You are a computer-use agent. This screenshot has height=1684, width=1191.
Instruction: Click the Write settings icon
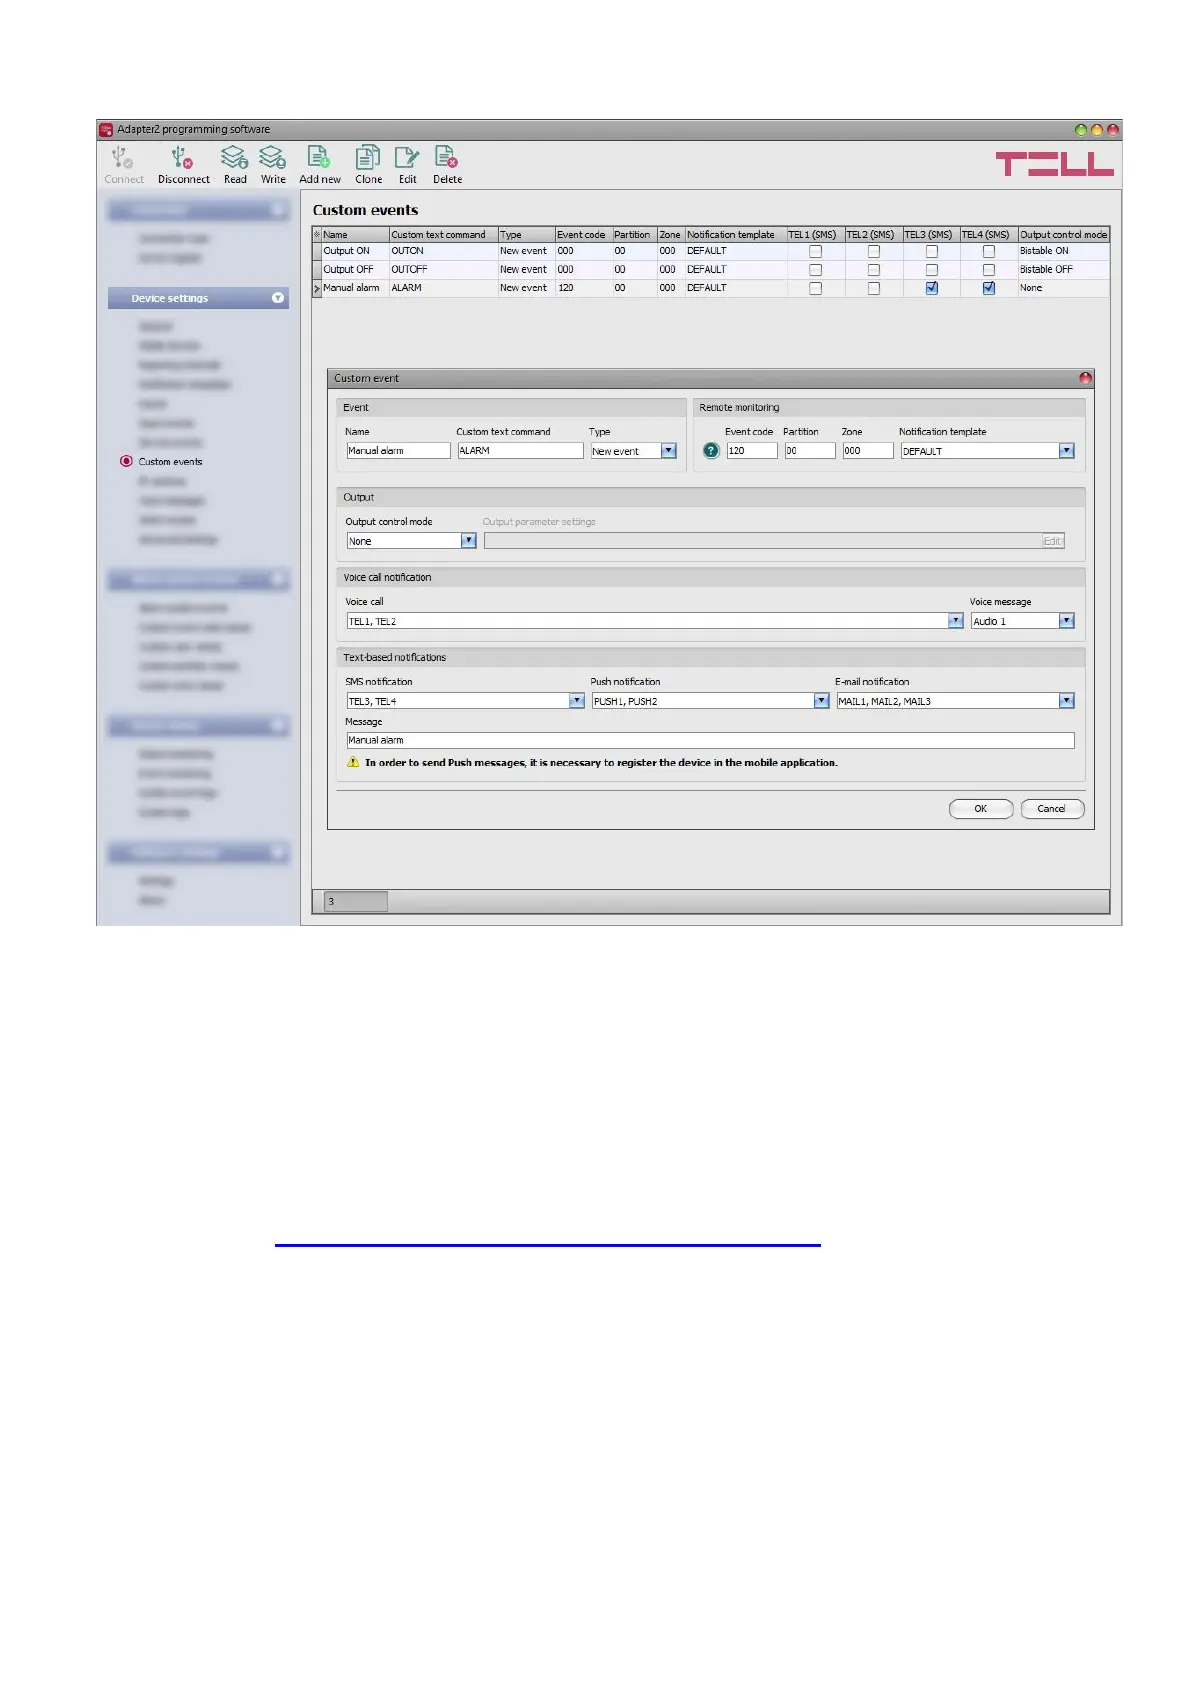[272, 158]
